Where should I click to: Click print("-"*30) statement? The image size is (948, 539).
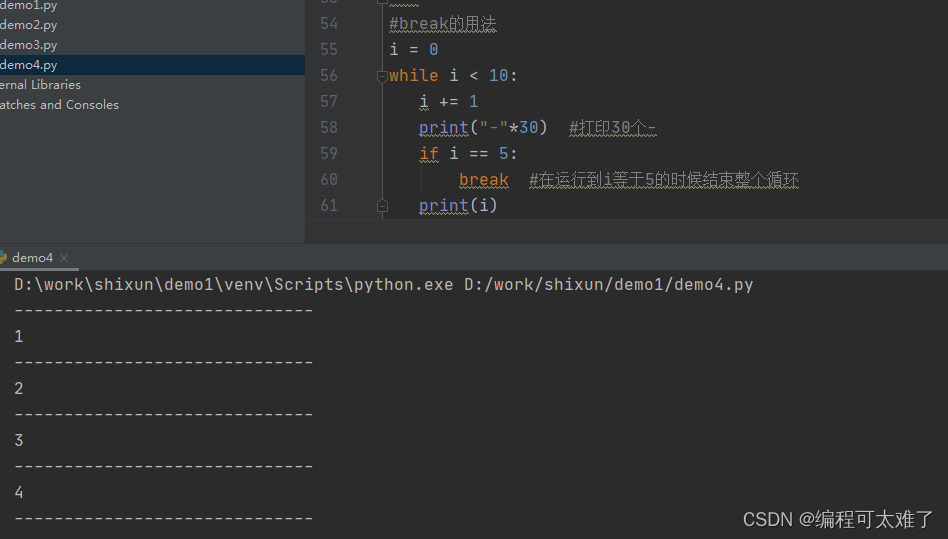click(x=483, y=127)
